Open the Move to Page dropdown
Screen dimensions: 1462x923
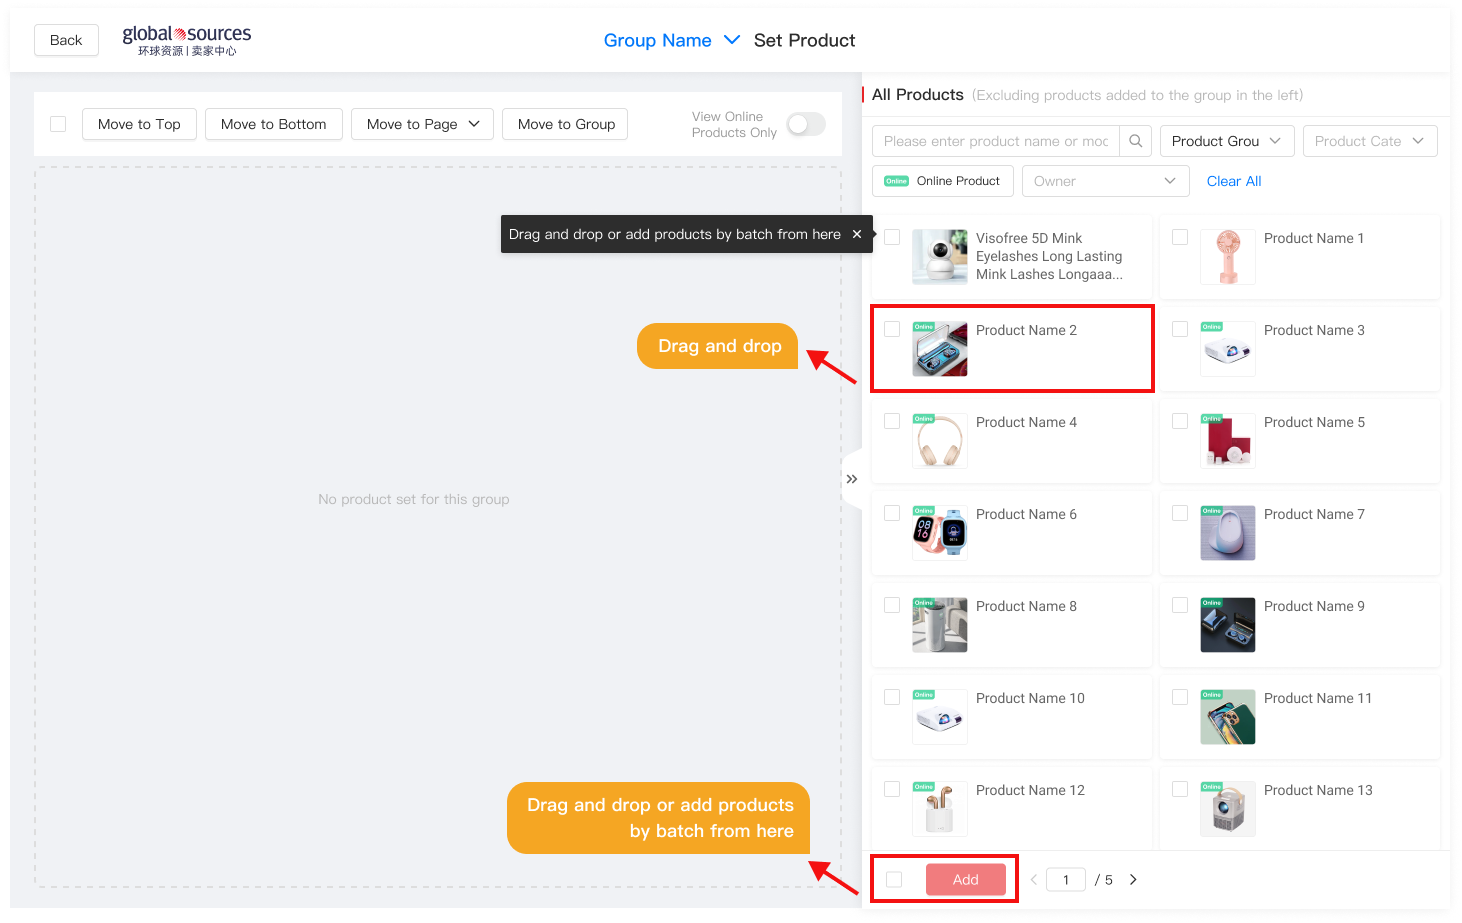click(x=422, y=124)
